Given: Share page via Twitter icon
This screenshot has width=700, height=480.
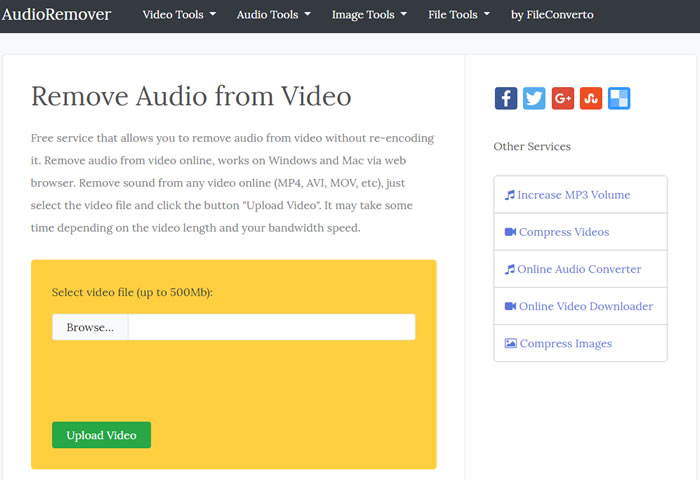Looking at the screenshot, I should pyautogui.click(x=534, y=98).
